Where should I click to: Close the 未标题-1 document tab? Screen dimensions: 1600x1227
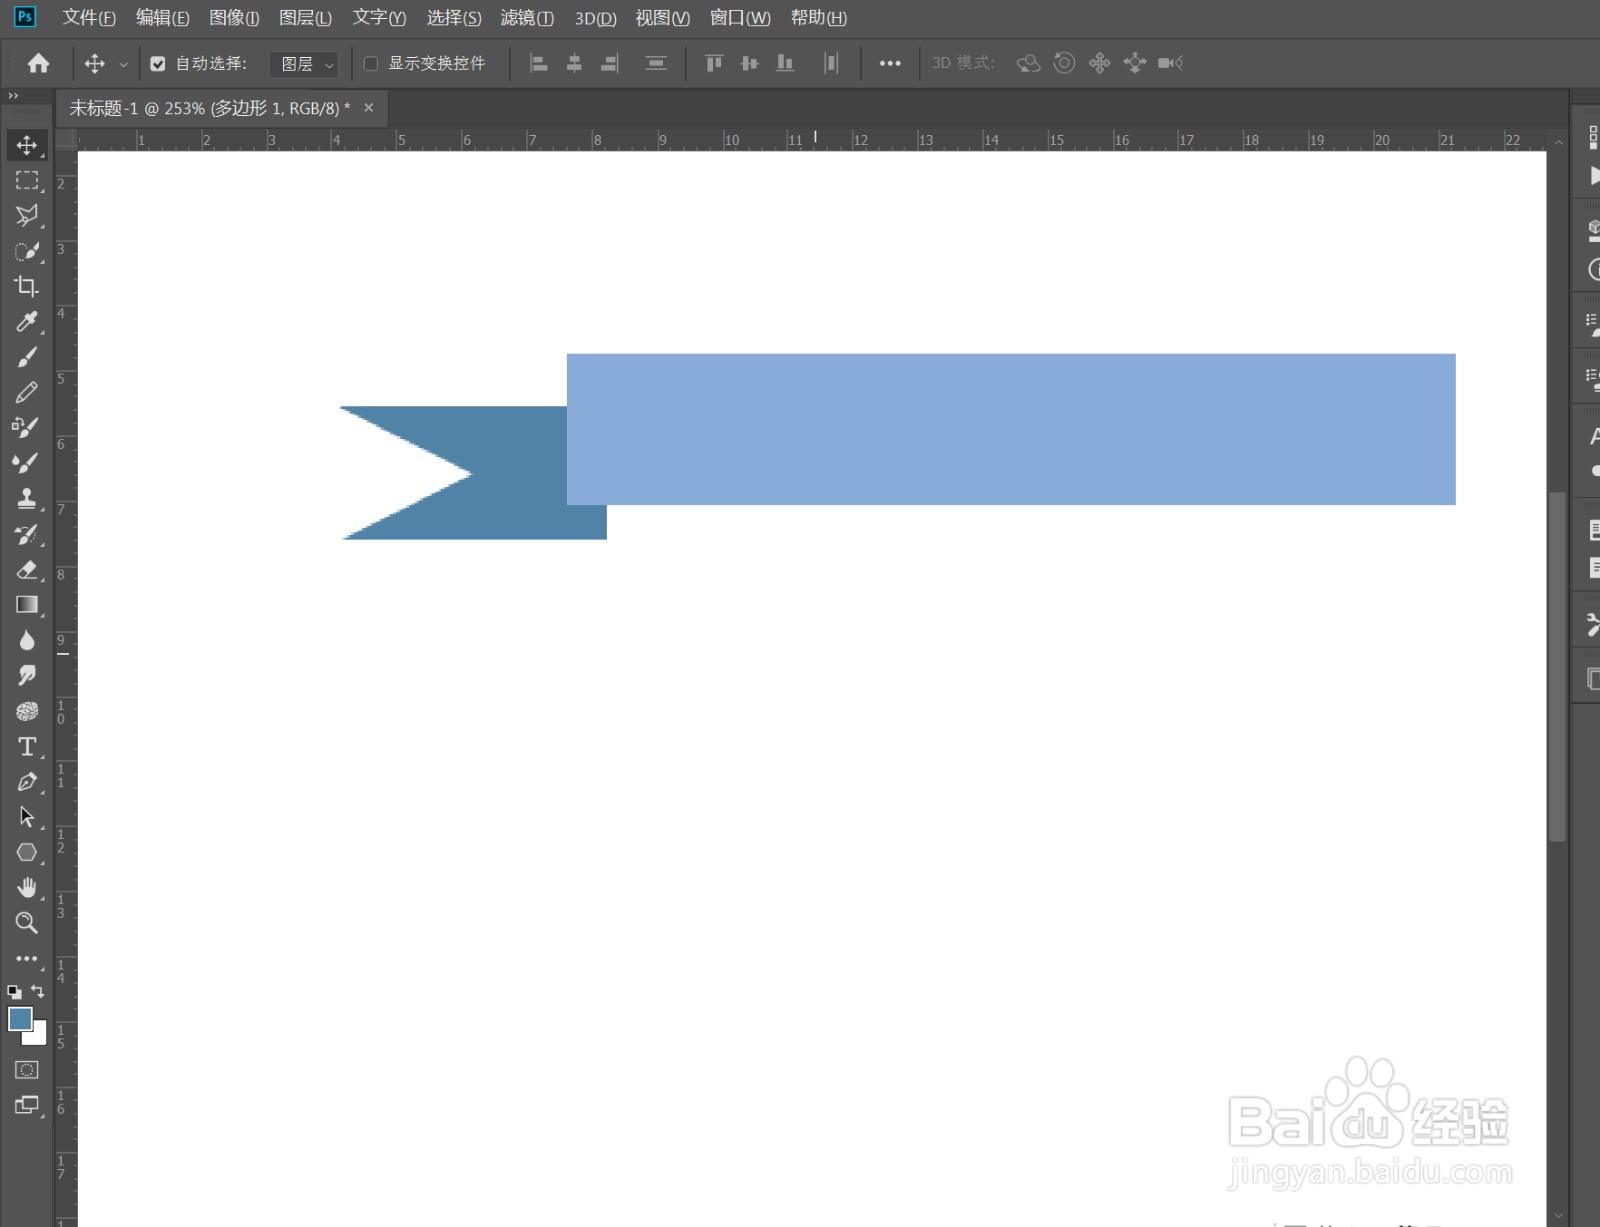click(x=369, y=108)
